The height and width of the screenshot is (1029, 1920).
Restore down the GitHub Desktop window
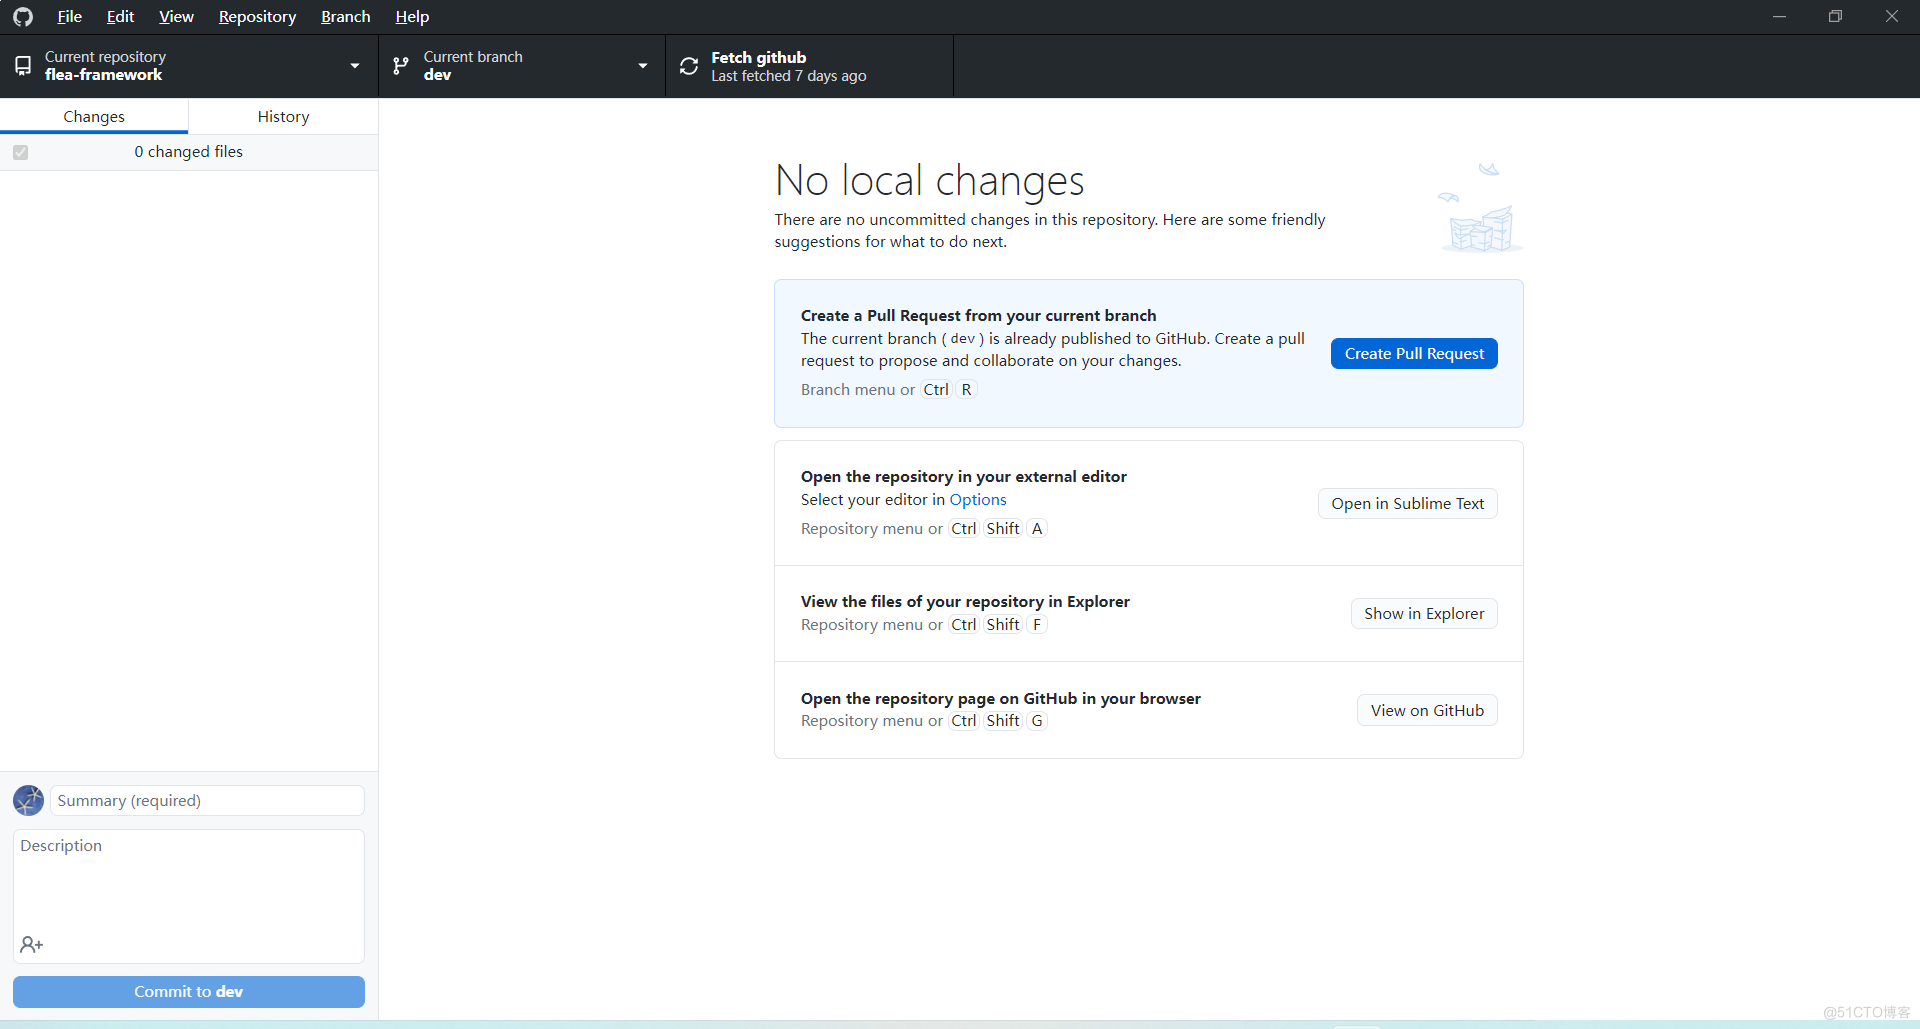click(x=1835, y=17)
